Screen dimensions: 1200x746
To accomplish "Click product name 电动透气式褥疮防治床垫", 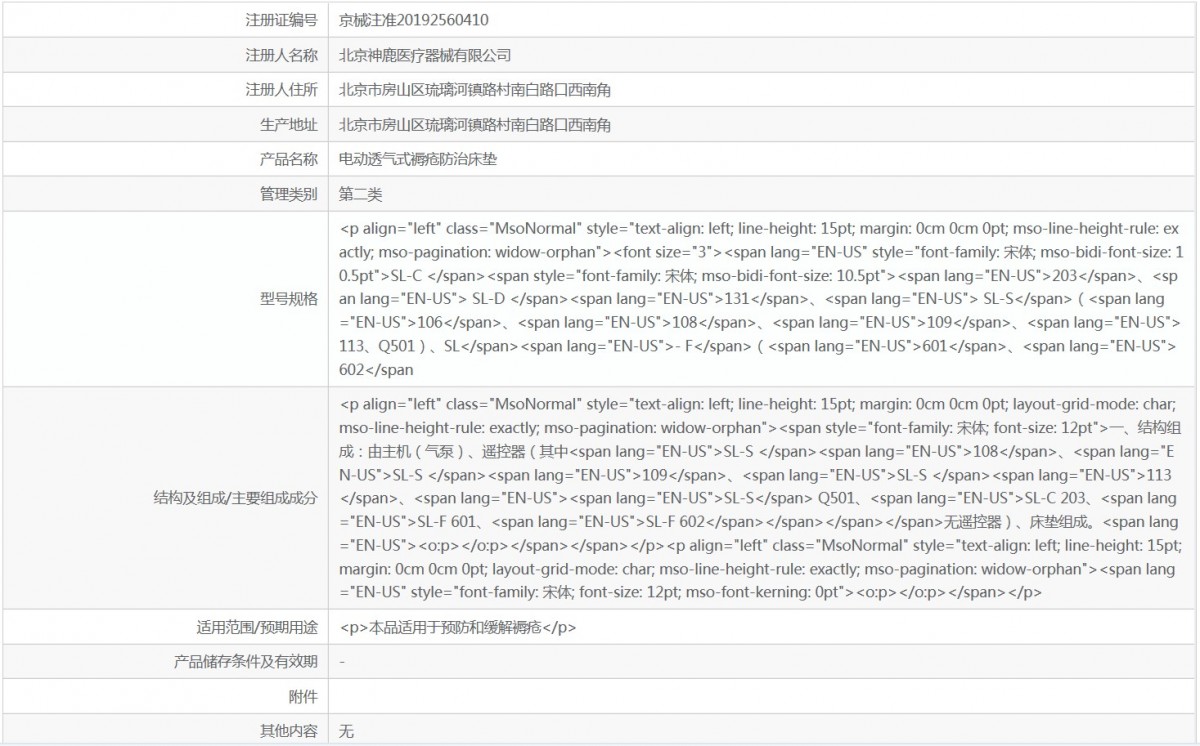I will [418, 159].
